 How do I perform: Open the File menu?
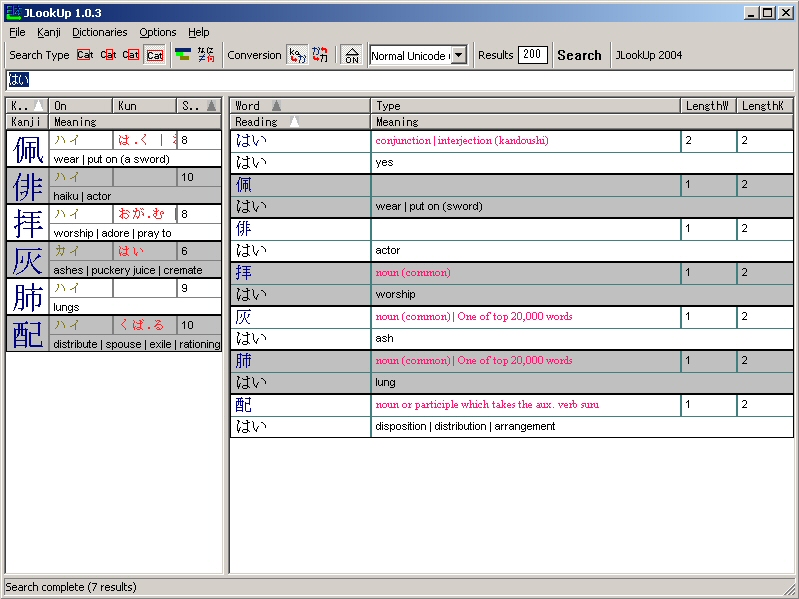(17, 32)
